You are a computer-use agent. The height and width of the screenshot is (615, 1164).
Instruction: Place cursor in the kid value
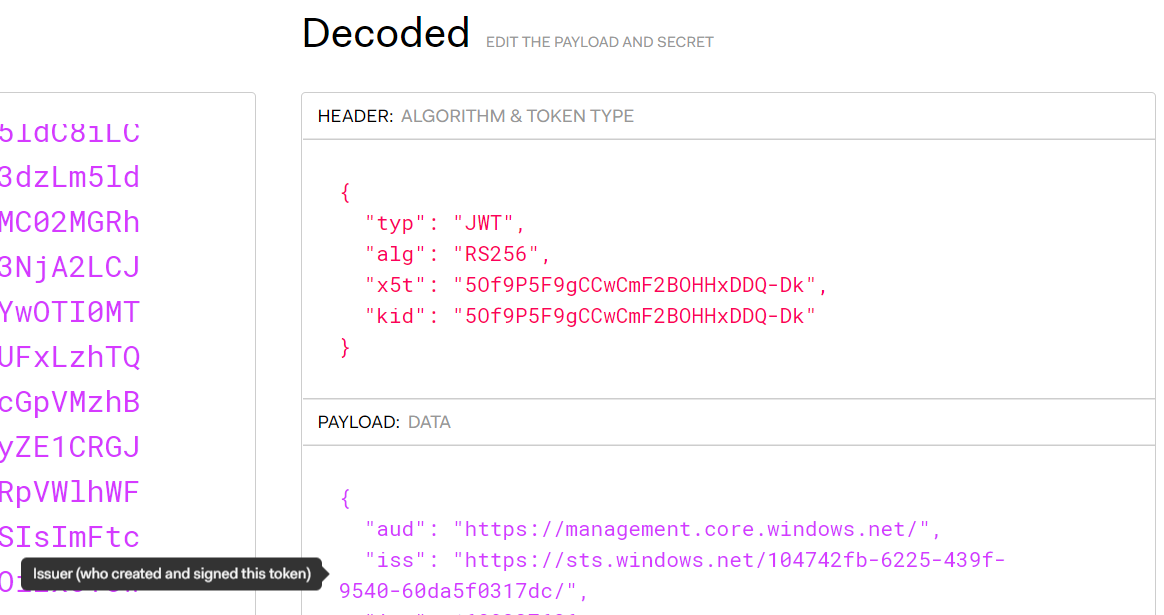635,316
